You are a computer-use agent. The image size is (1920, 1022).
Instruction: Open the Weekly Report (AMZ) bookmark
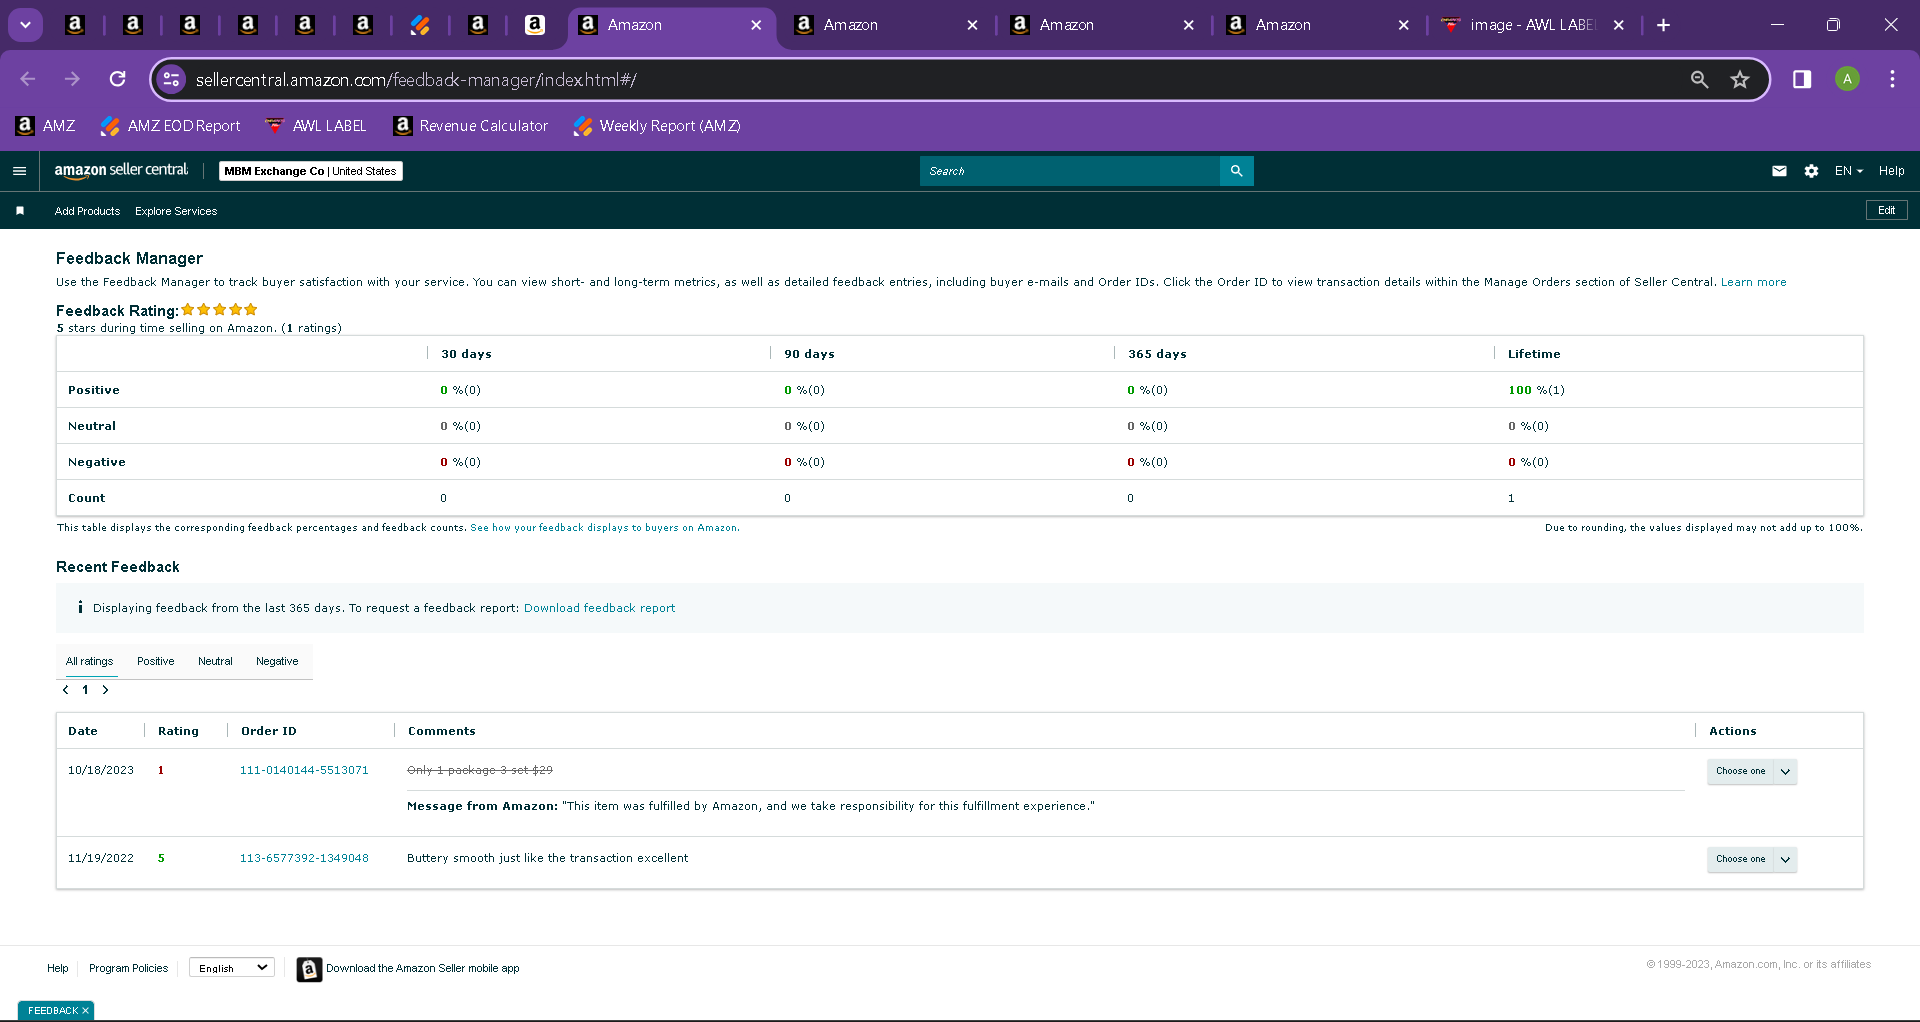657,126
